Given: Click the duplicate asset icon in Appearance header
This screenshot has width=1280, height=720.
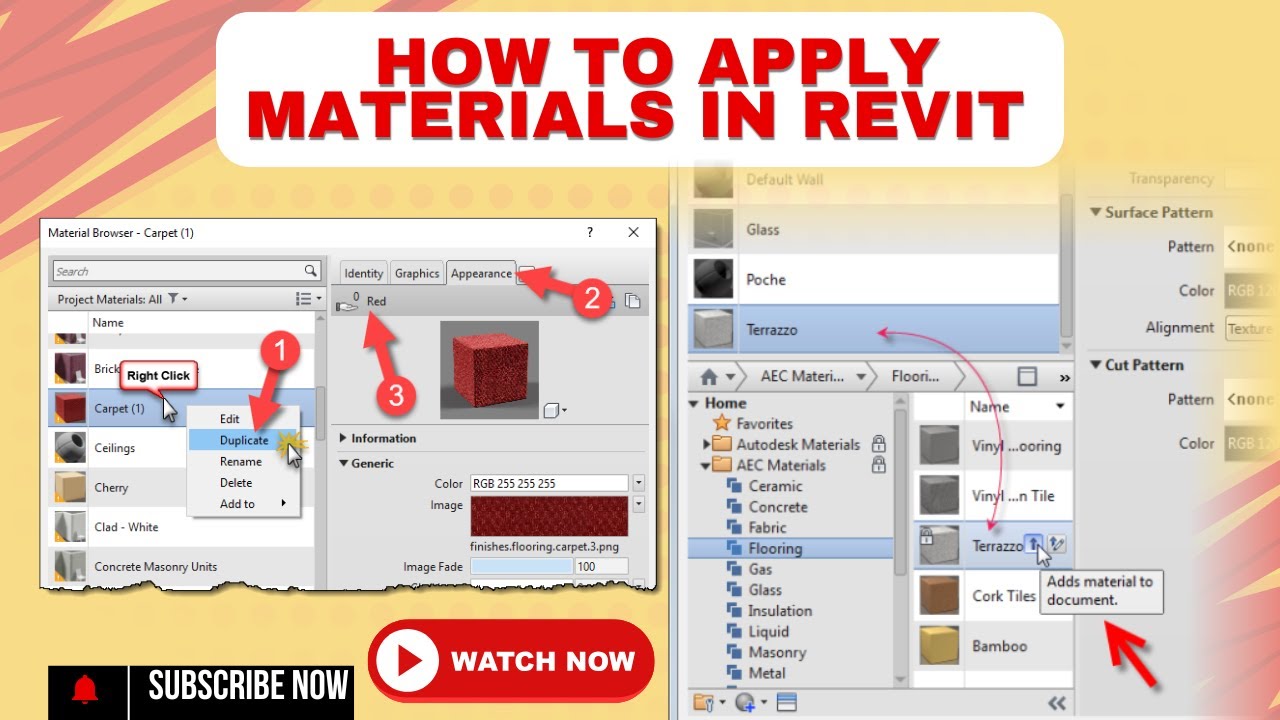Looking at the screenshot, I should (x=633, y=301).
